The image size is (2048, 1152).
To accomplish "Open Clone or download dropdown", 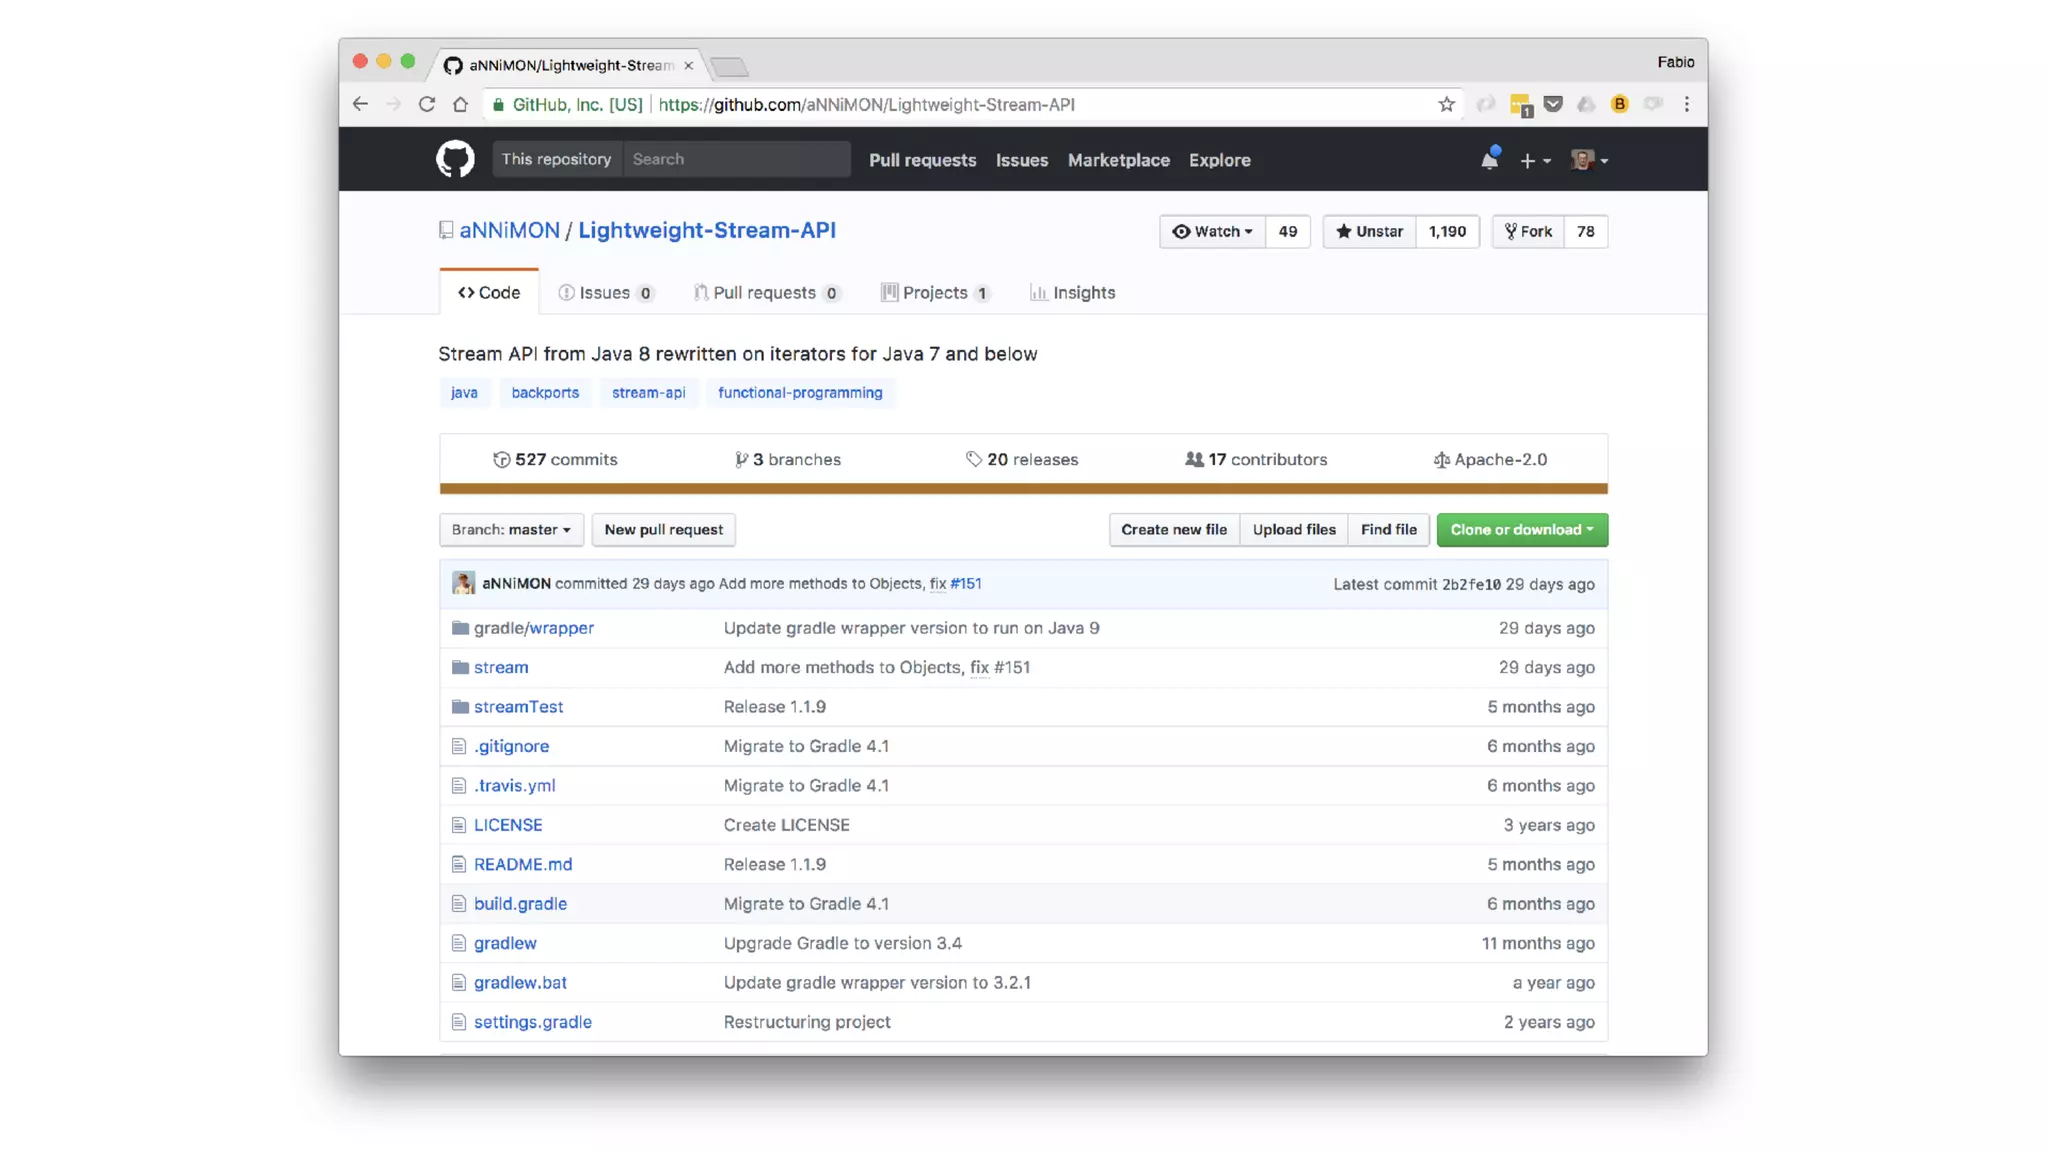I will (x=1521, y=529).
